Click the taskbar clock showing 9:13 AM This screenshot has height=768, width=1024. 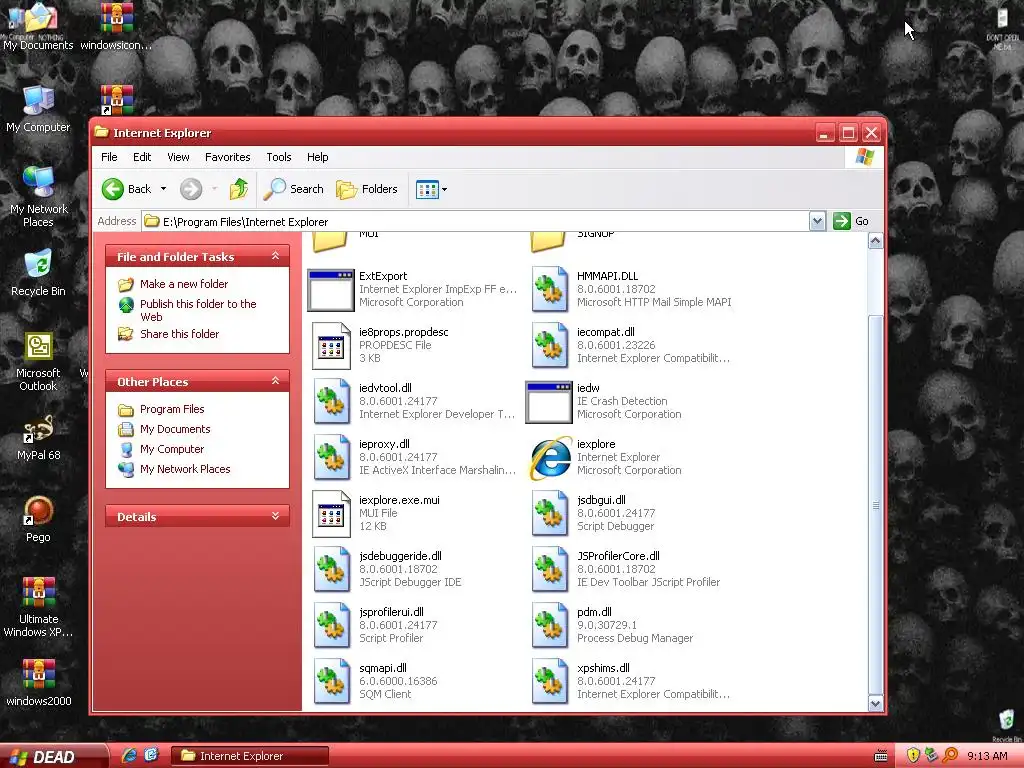tap(987, 756)
